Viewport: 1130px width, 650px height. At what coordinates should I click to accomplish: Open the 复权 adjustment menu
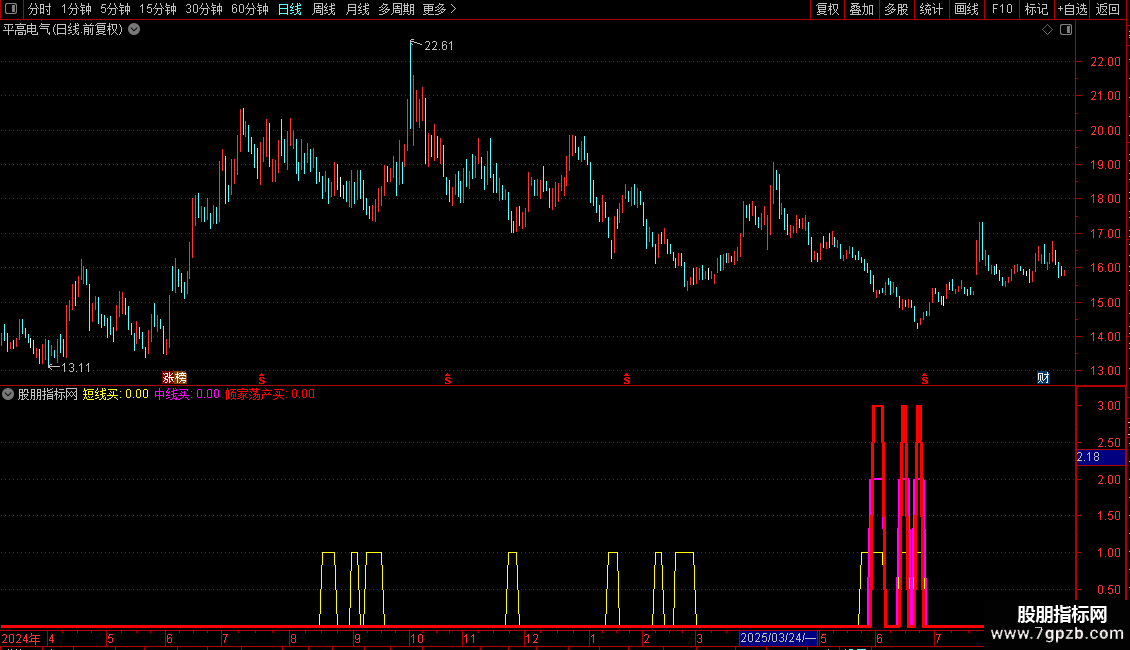click(827, 9)
